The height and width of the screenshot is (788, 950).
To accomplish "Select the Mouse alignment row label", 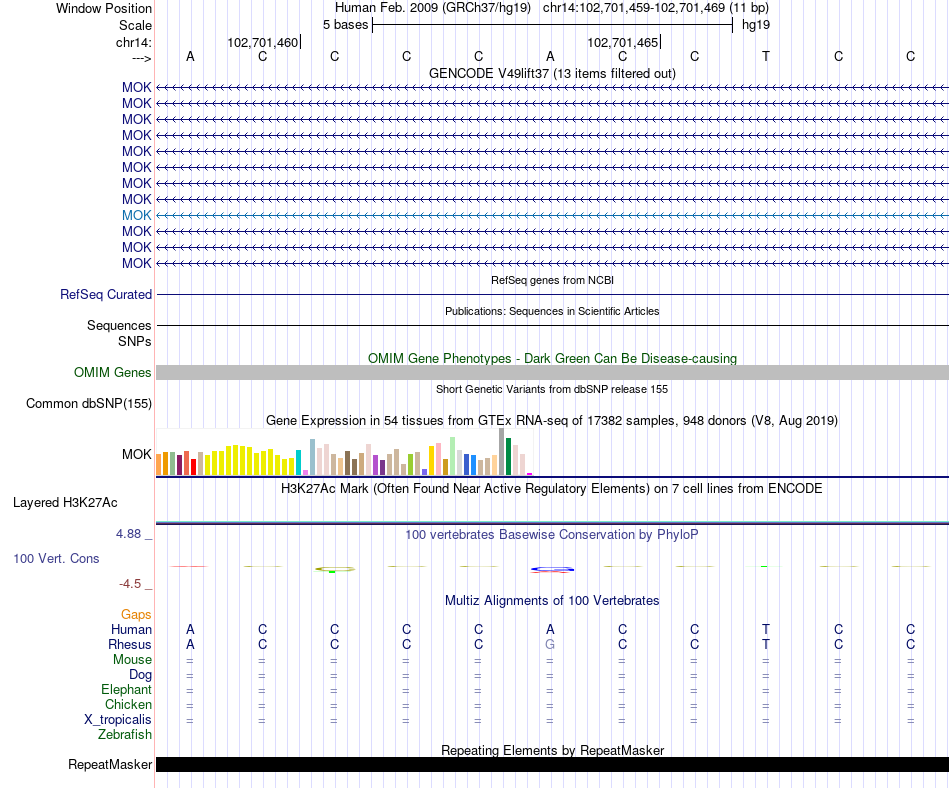I will click(x=132, y=660).
